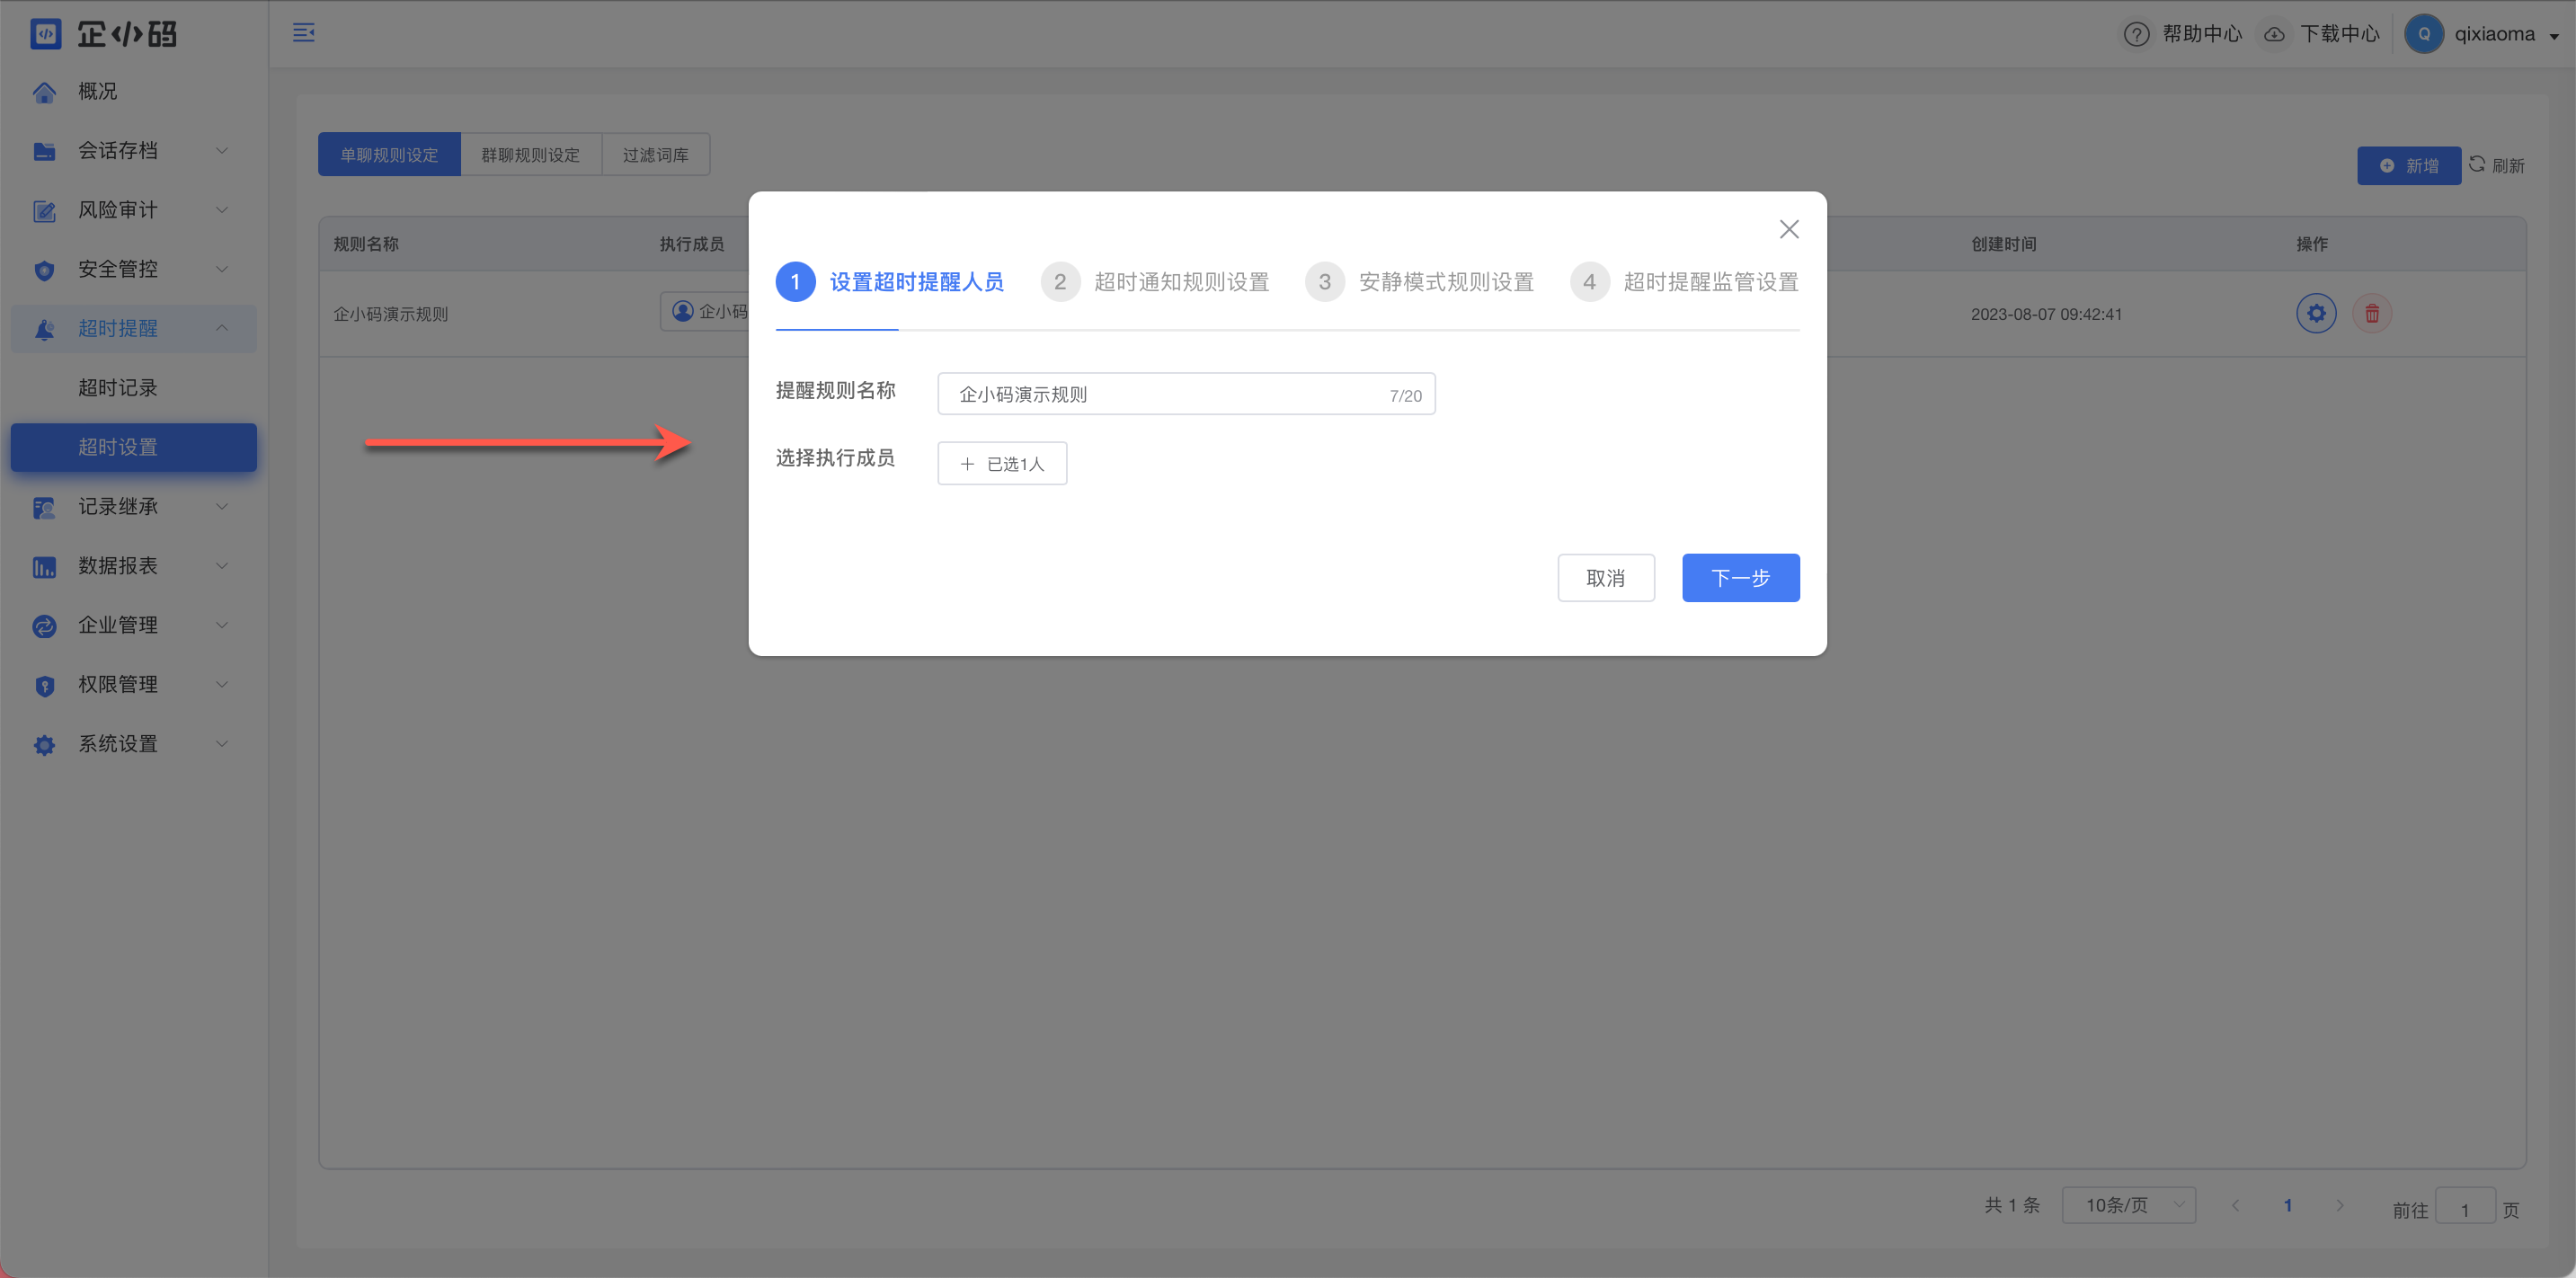Click step 1 circle in the wizard

[795, 282]
